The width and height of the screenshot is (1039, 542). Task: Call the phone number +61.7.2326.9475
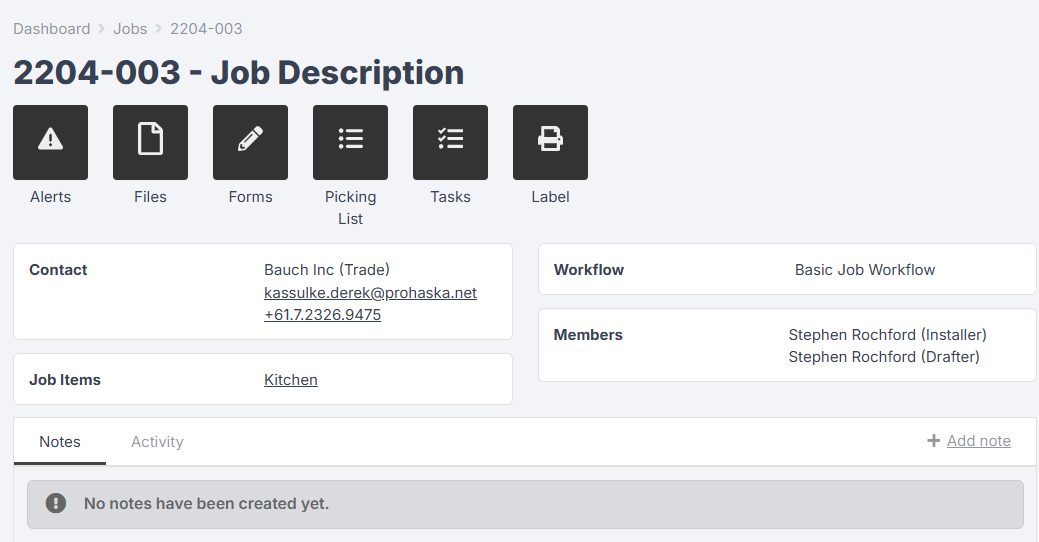point(323,315)
